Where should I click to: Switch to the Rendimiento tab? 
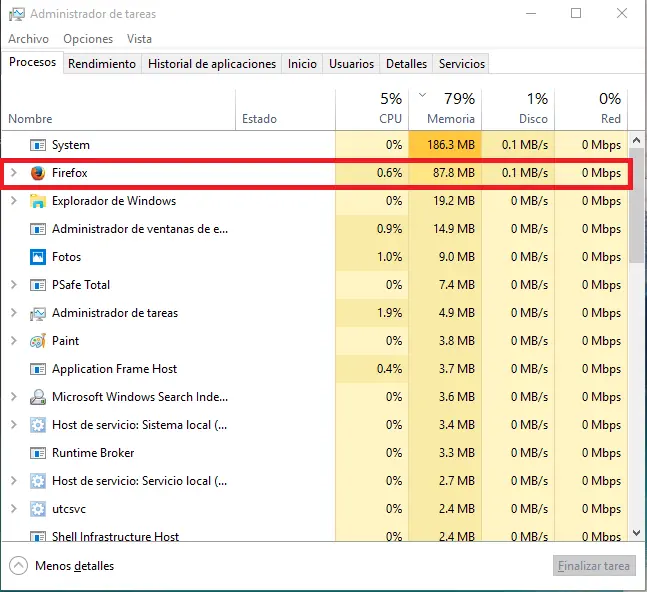pos(102,64)
